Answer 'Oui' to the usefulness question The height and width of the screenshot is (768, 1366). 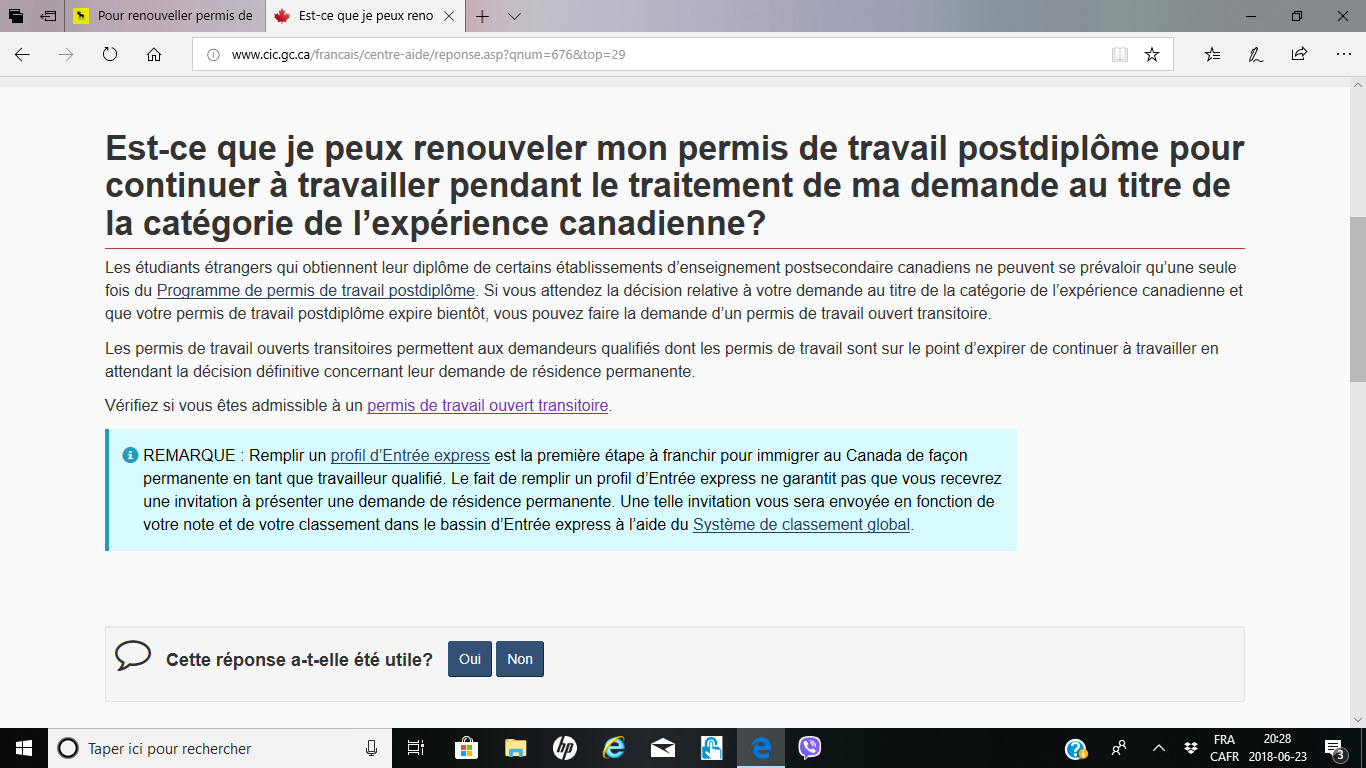470,659
